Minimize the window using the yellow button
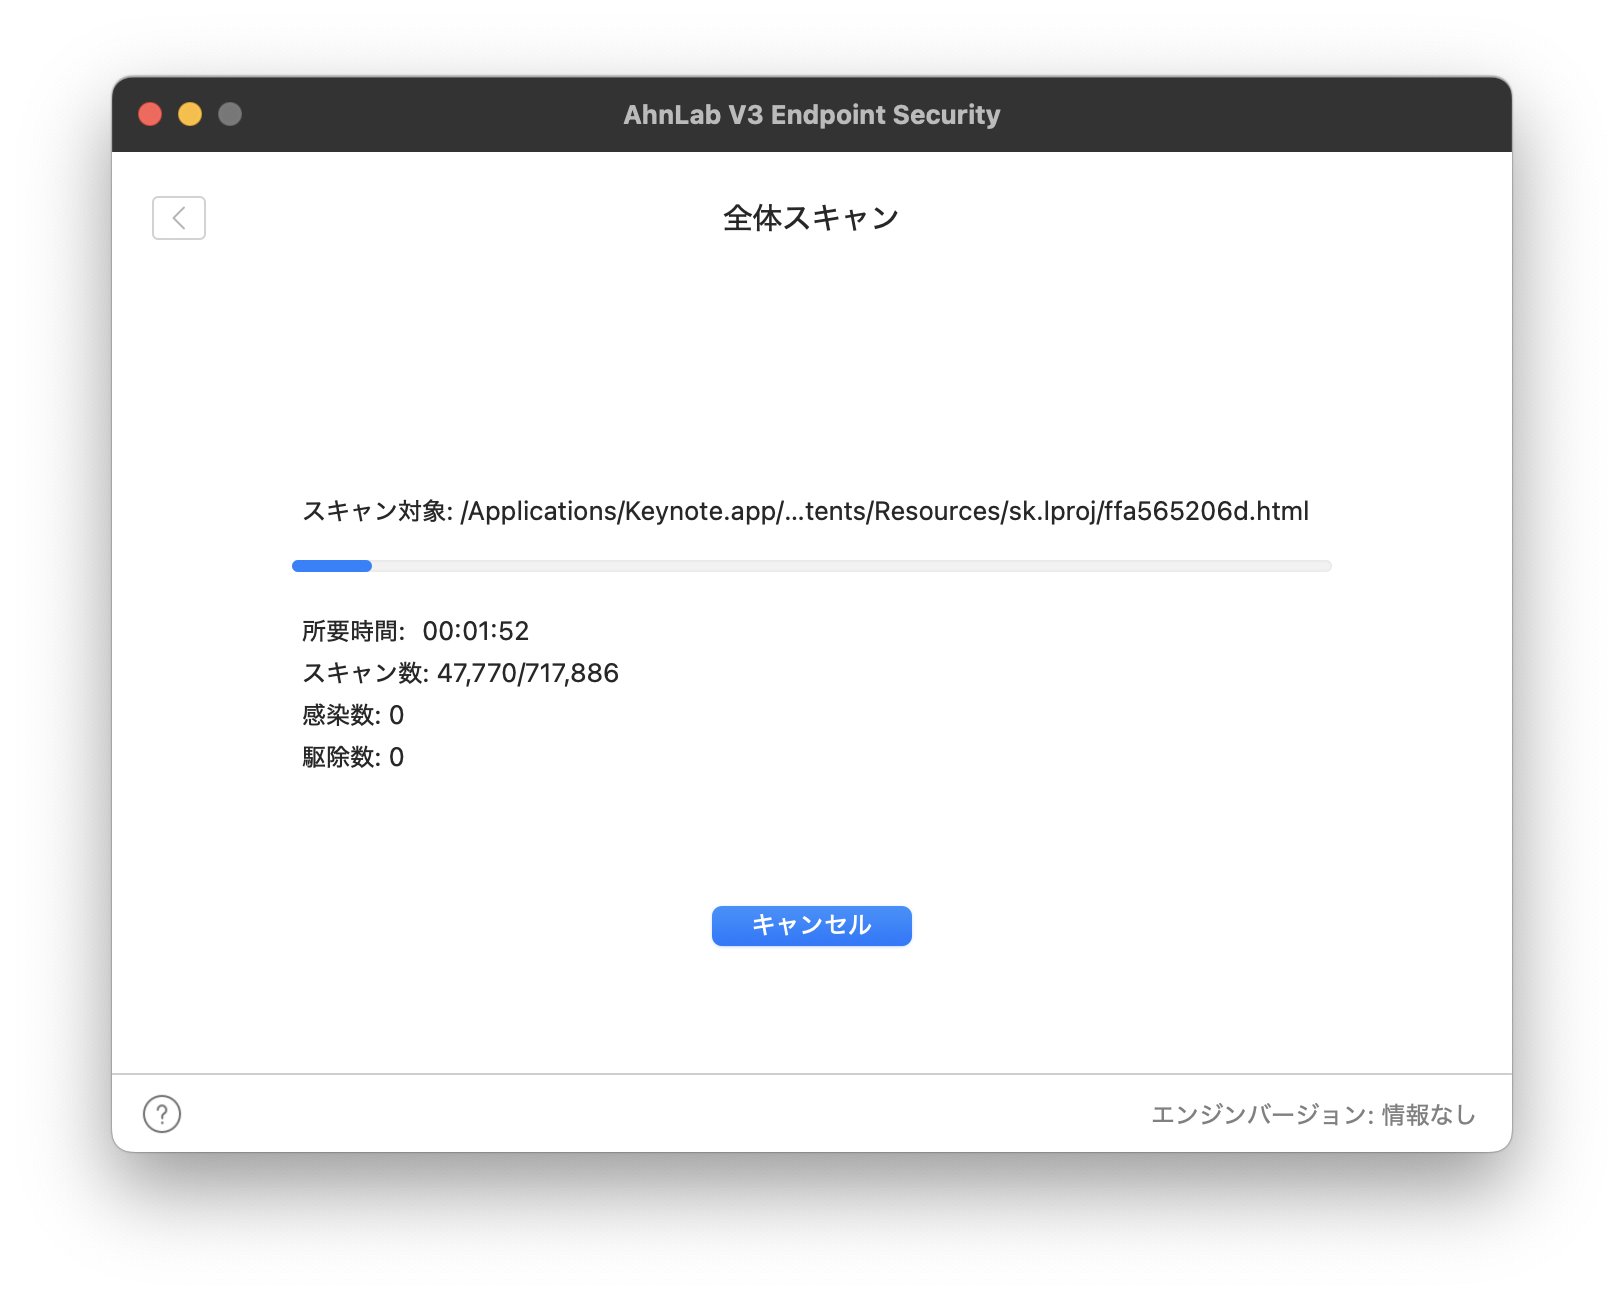Image resolution: width=1624 pixels, height=1300 pixels. coord(190,114)
